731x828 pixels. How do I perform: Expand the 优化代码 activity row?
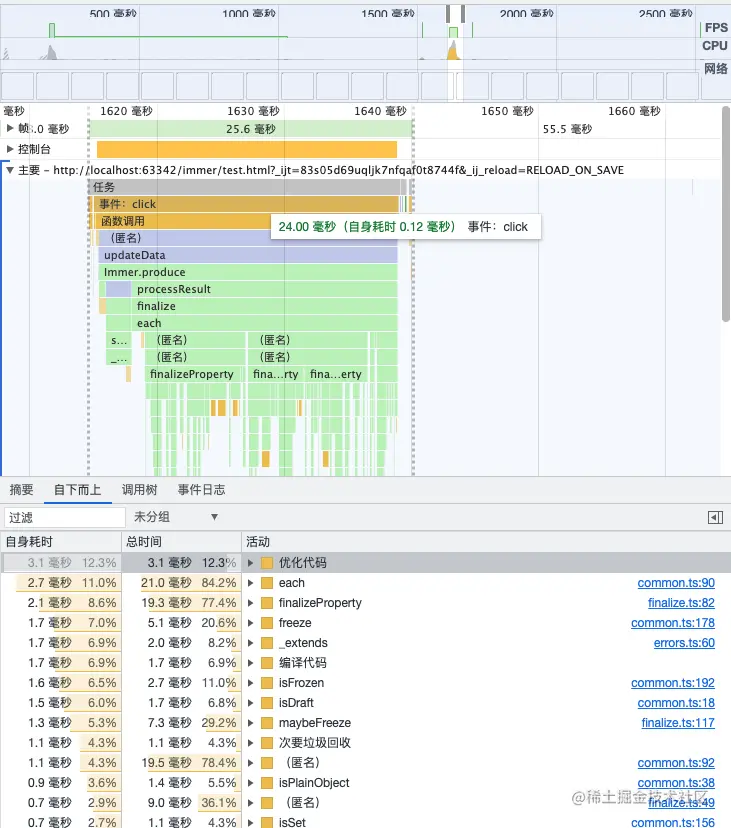coord(250,563)
